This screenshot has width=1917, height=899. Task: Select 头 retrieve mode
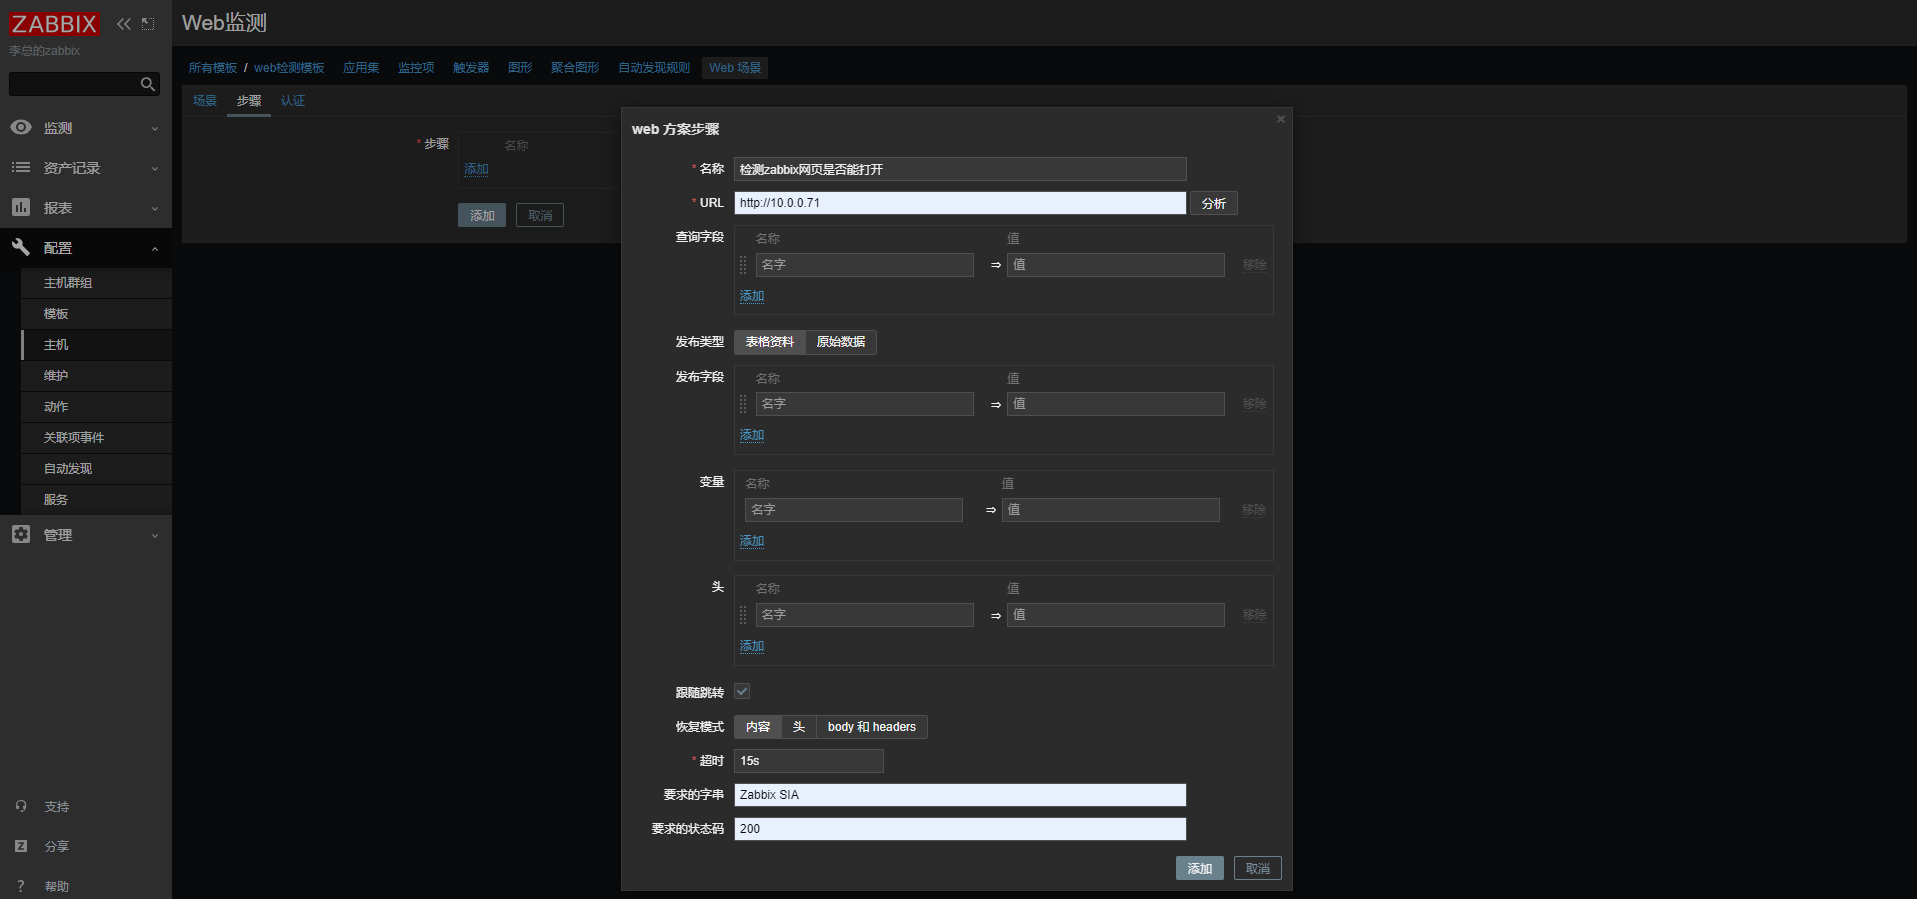point(799,727)
